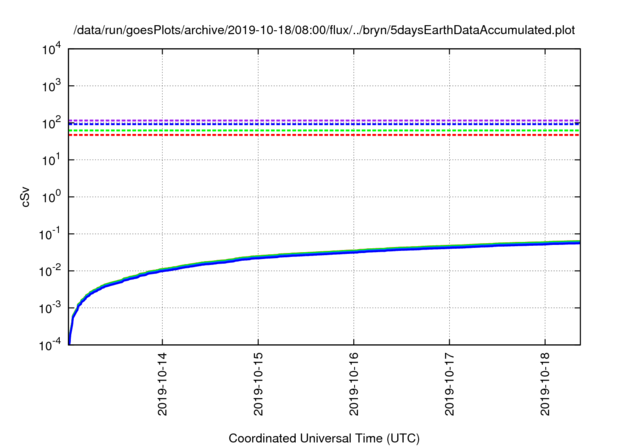Click the 2019-10-18 date label
Screen dimensions: 640x448
pos(545,384)
